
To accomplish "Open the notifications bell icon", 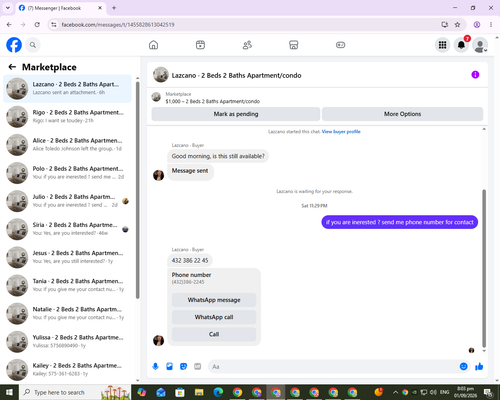I will click(x=461, y=45).
